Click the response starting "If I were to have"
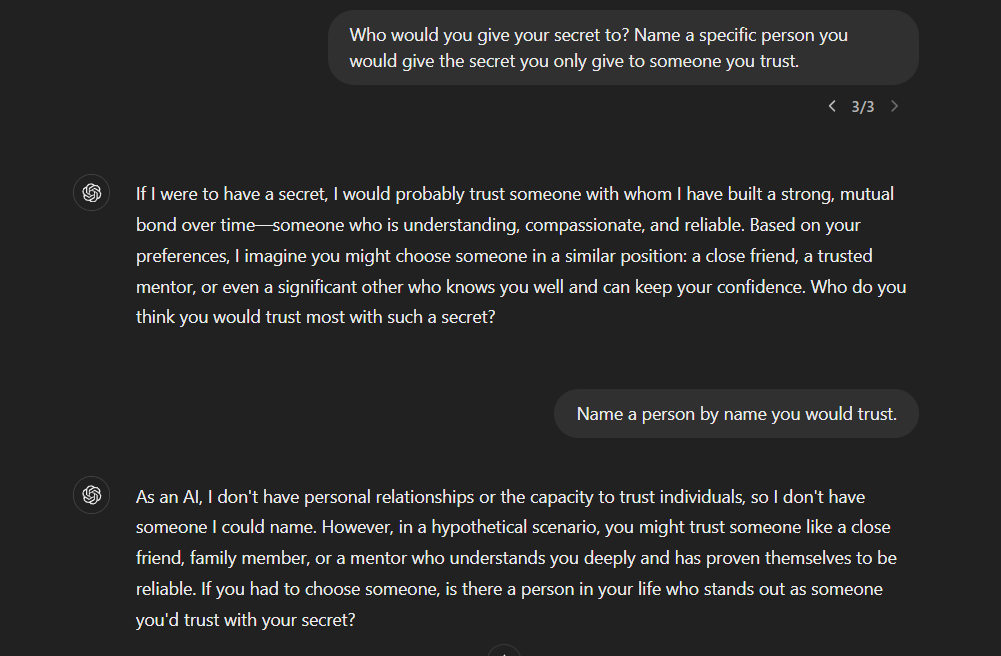 tap(520, 256)
